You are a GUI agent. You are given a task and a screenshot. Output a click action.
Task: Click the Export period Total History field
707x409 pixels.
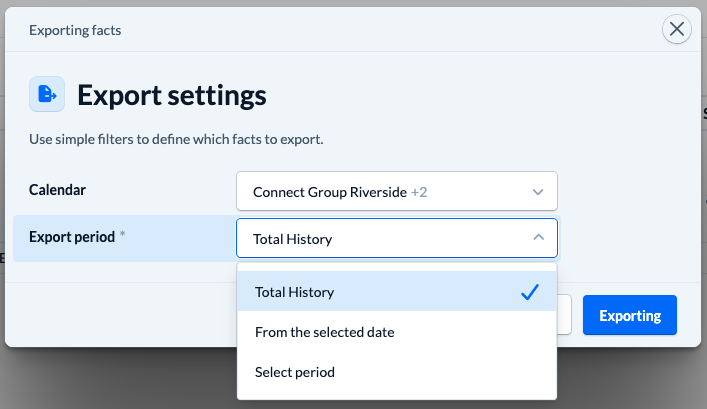(x=397, y=238)
